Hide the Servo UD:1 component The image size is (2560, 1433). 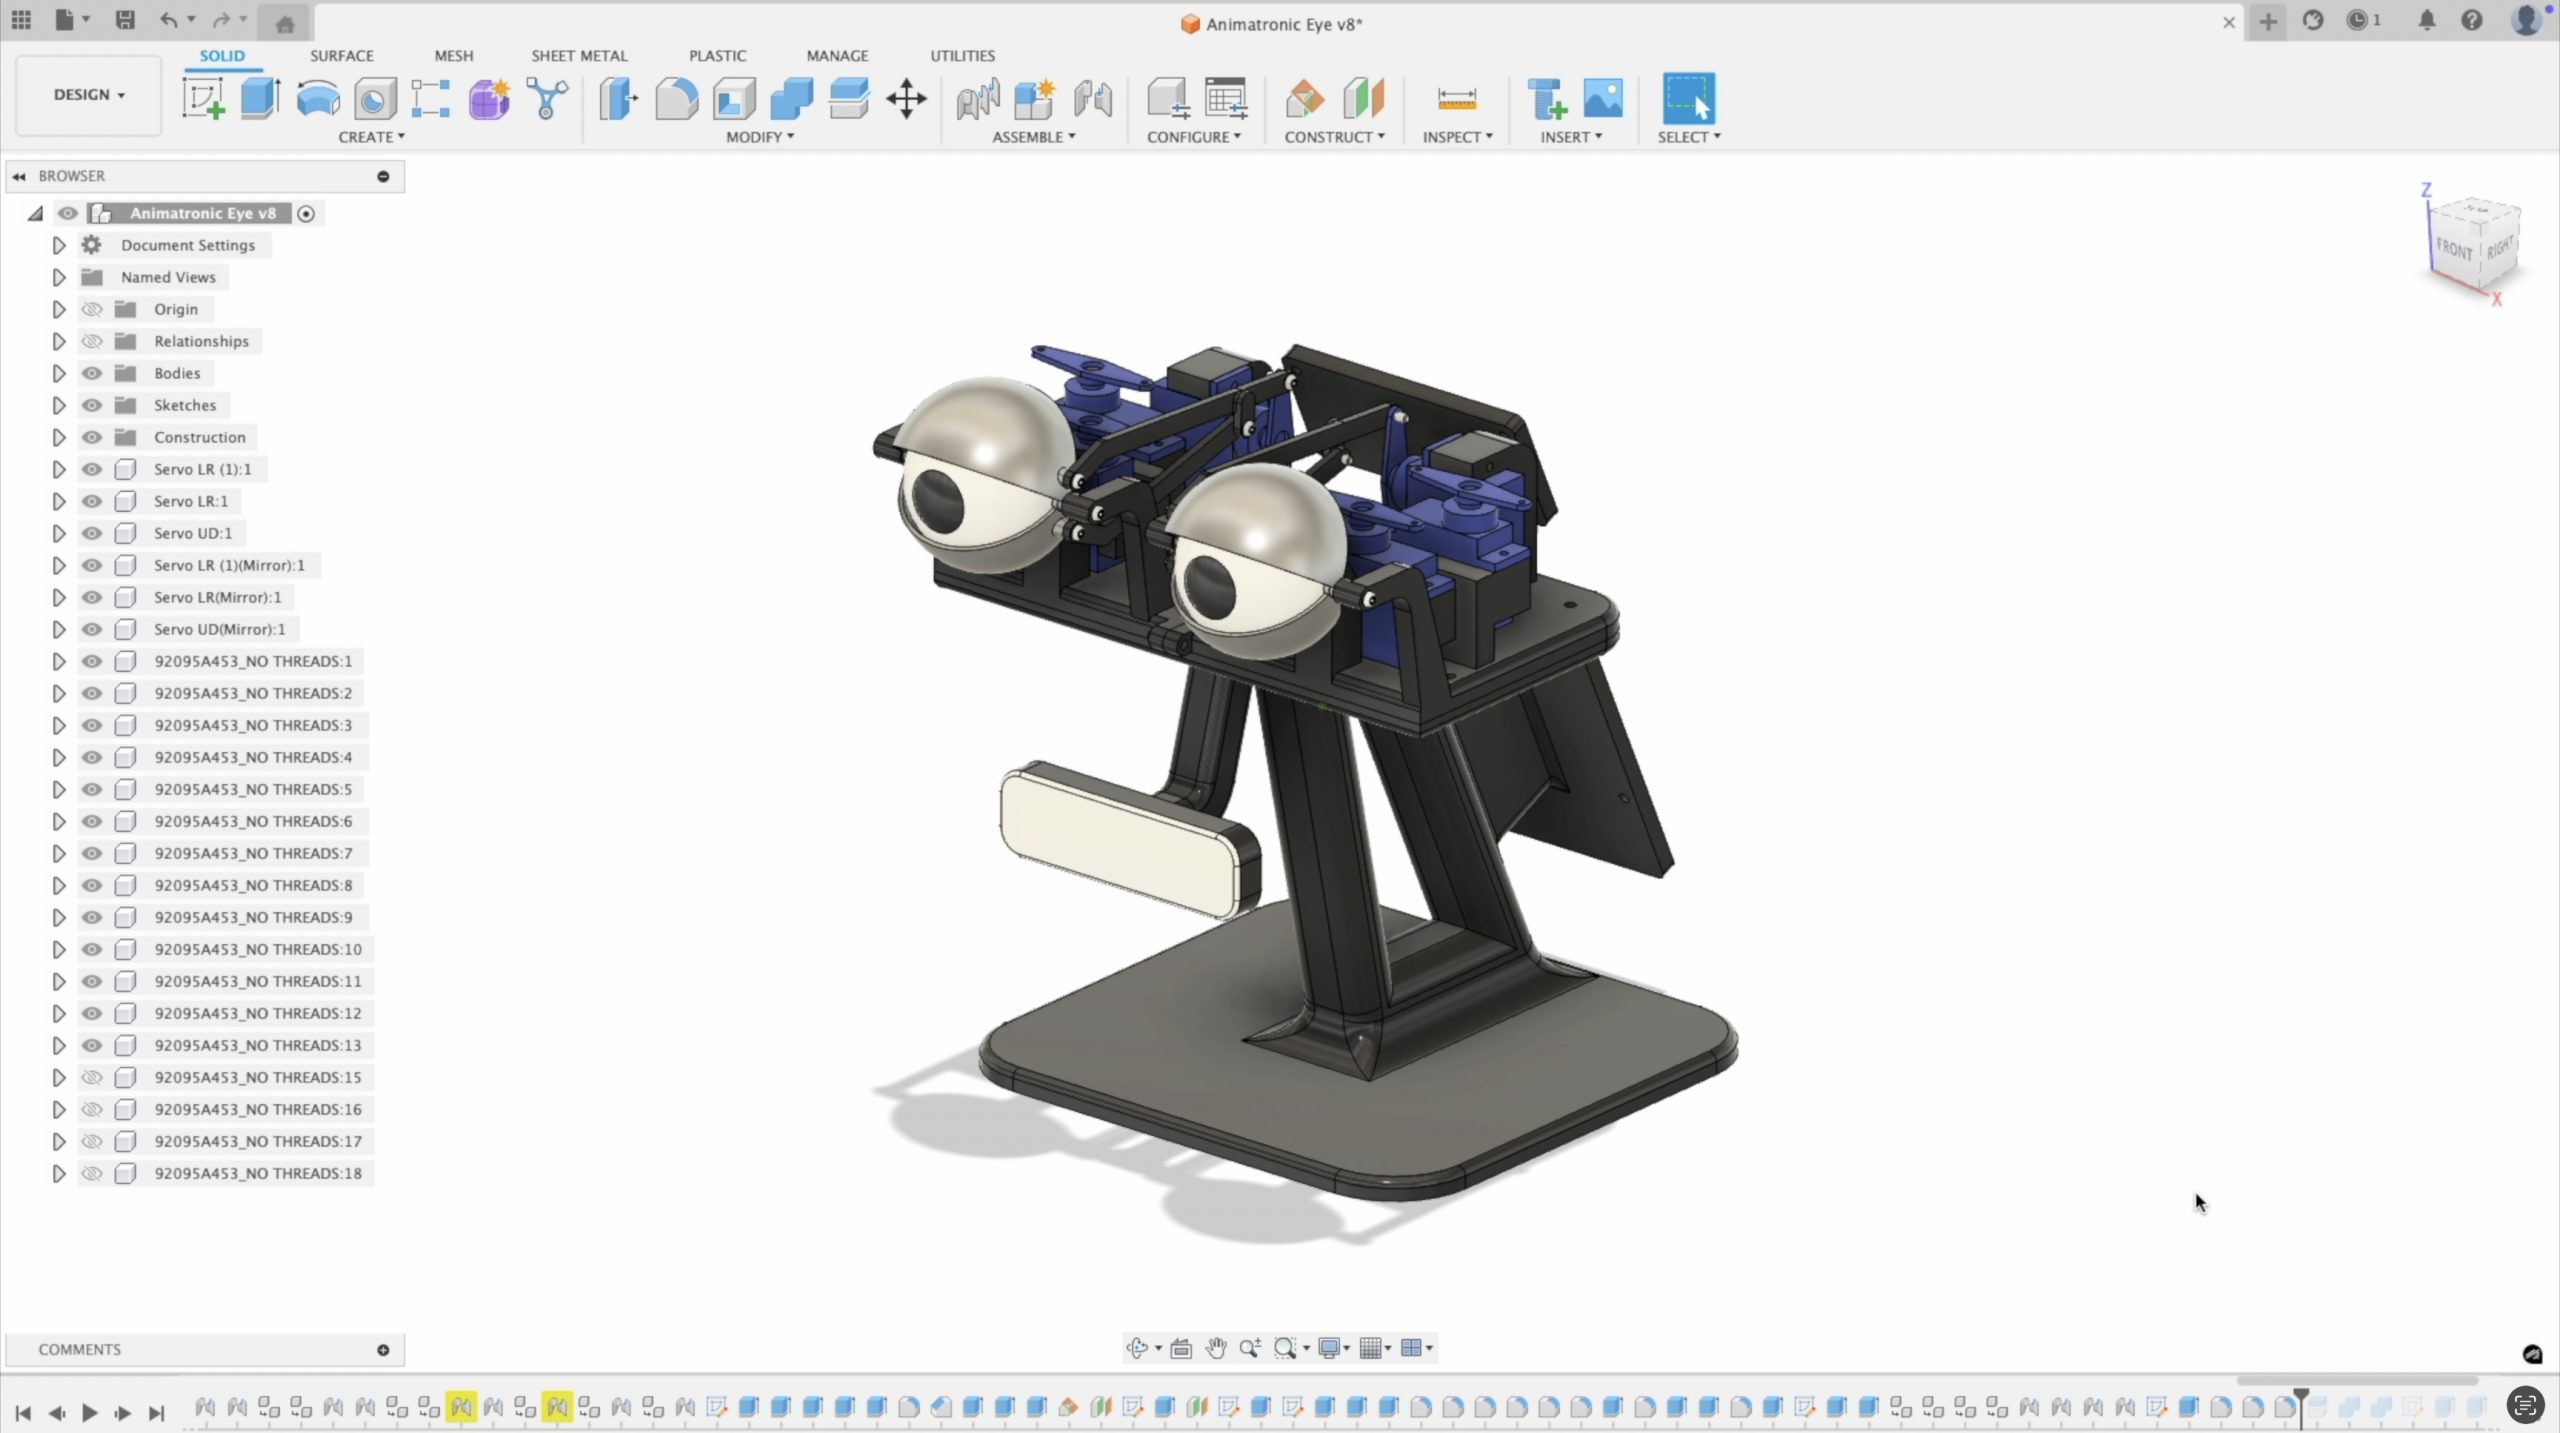92,533
